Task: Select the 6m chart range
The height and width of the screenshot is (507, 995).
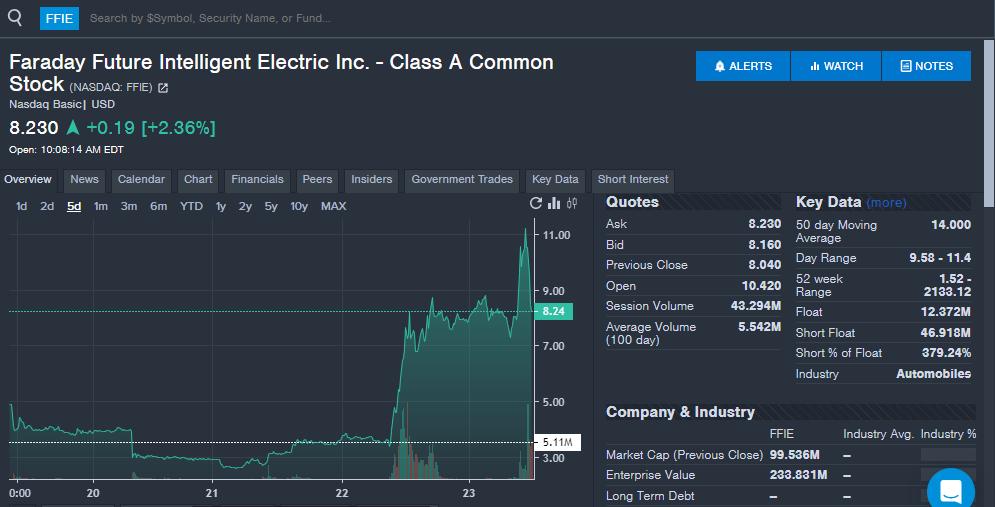Action: [159, 206]
